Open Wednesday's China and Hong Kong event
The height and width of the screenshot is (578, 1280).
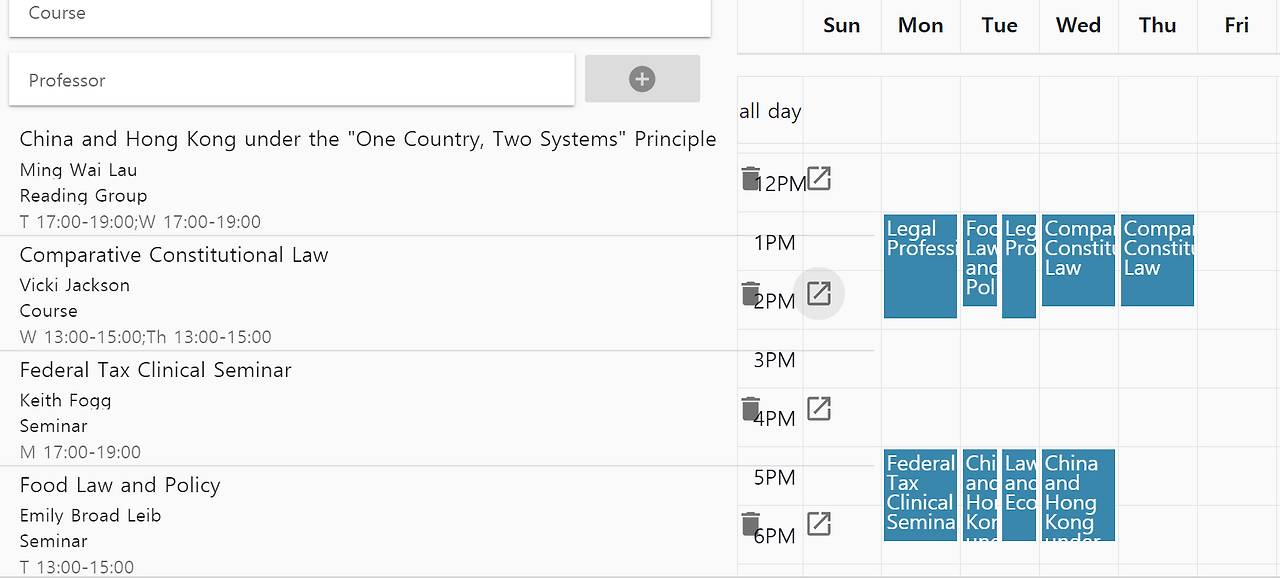[x=1078, y=494]
